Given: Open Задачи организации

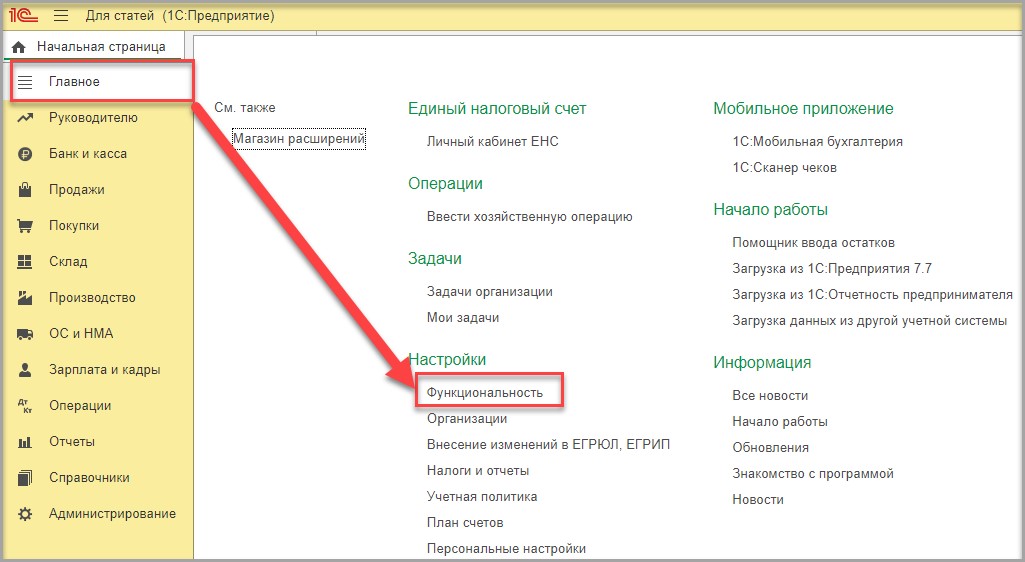Looking at the screenshot, I should [x=490, y=291].
